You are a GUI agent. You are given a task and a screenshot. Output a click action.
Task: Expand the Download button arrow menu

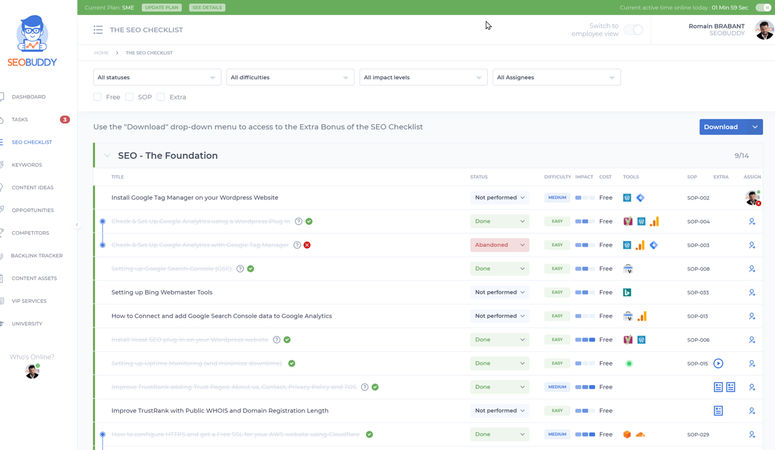[755, 127]
